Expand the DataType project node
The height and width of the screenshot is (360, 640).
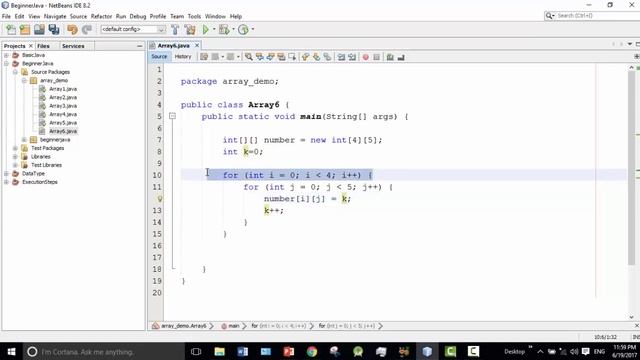(x=6, y=173)
